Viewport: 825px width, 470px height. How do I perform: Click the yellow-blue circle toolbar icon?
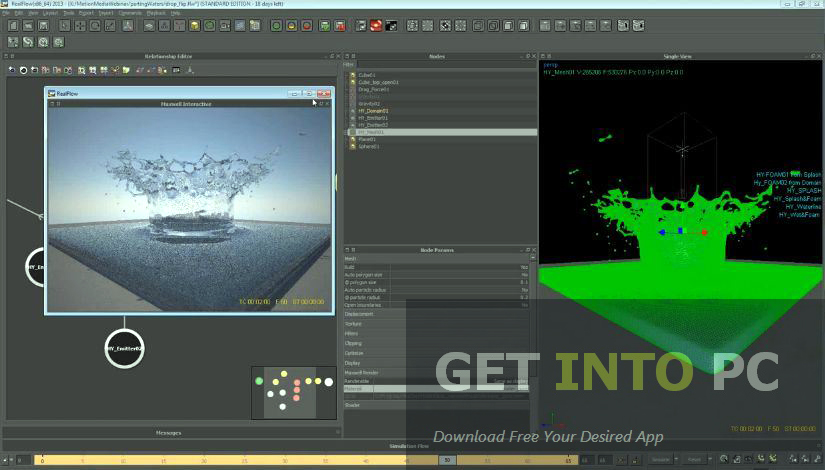click(x=291, y=25)
